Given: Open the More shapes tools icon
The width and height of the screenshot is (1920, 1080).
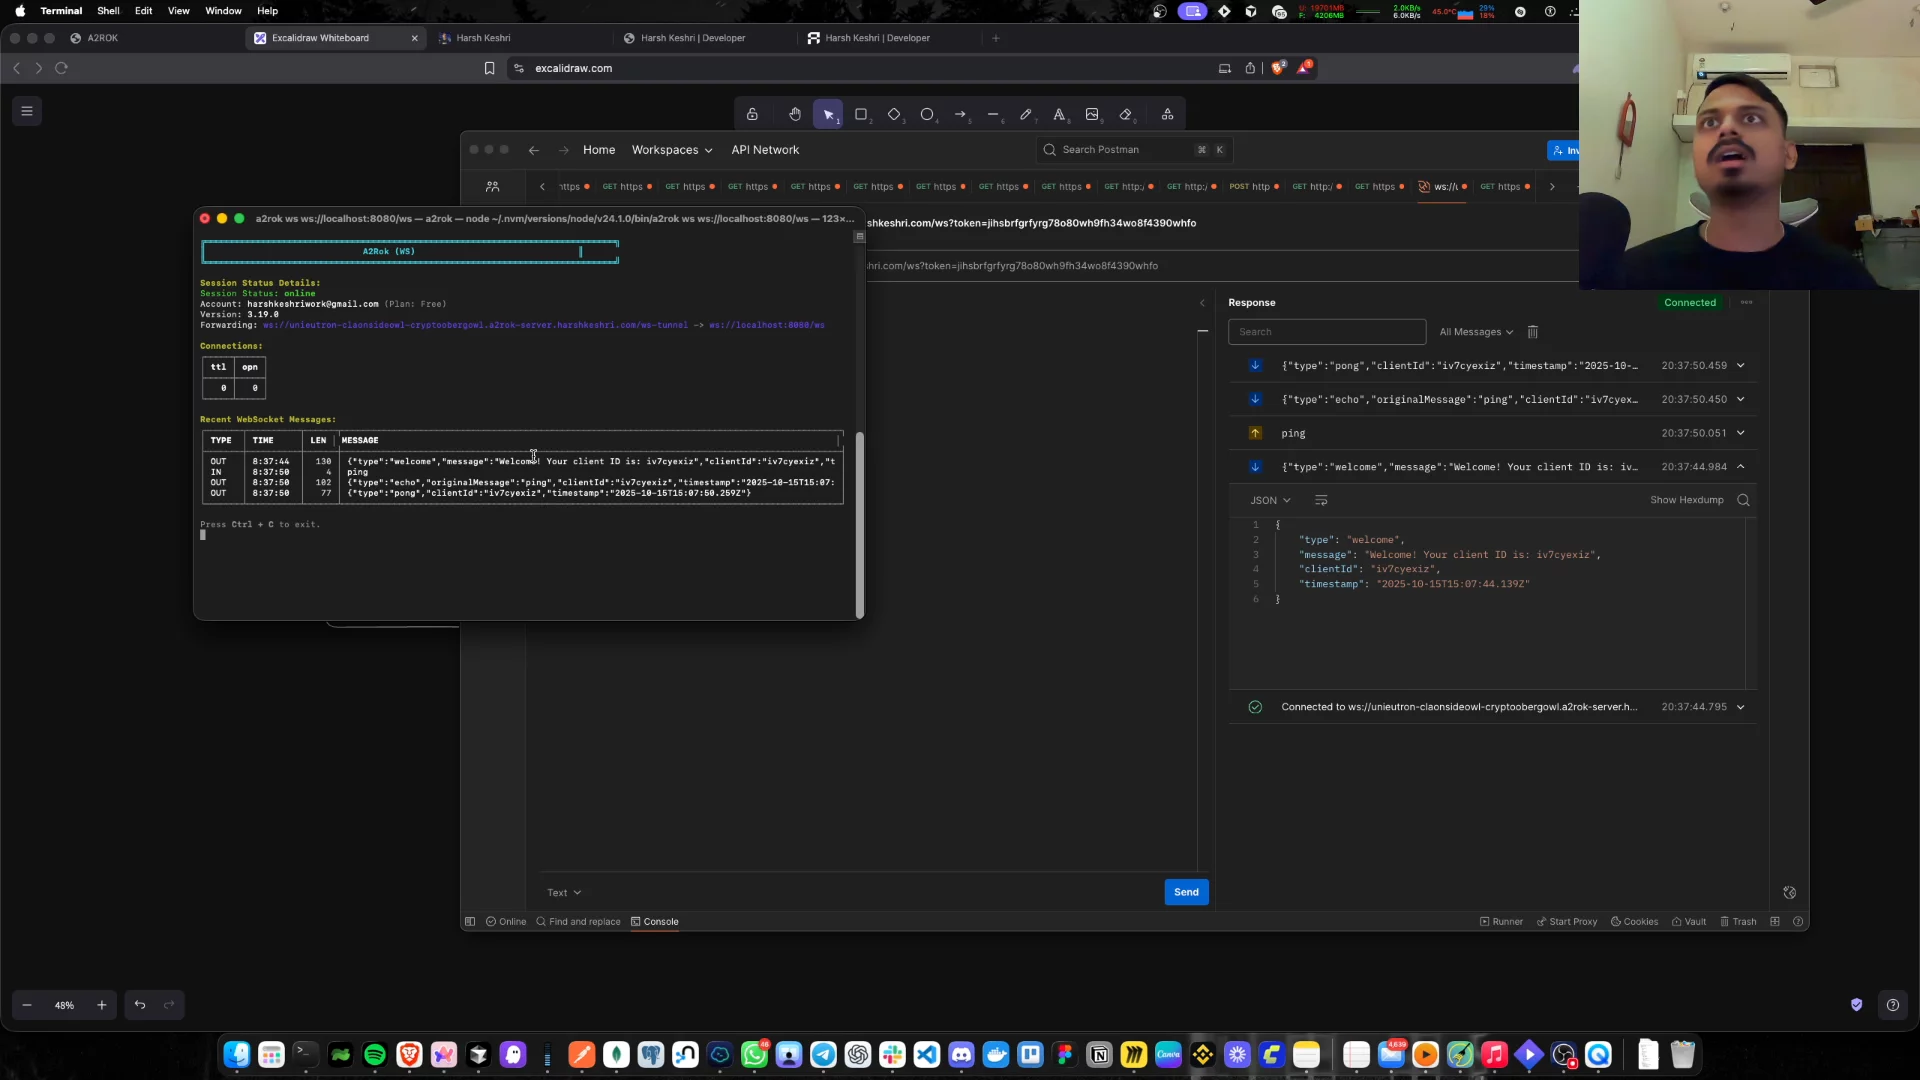Looking at the screenshot, I should (1167, 114).
